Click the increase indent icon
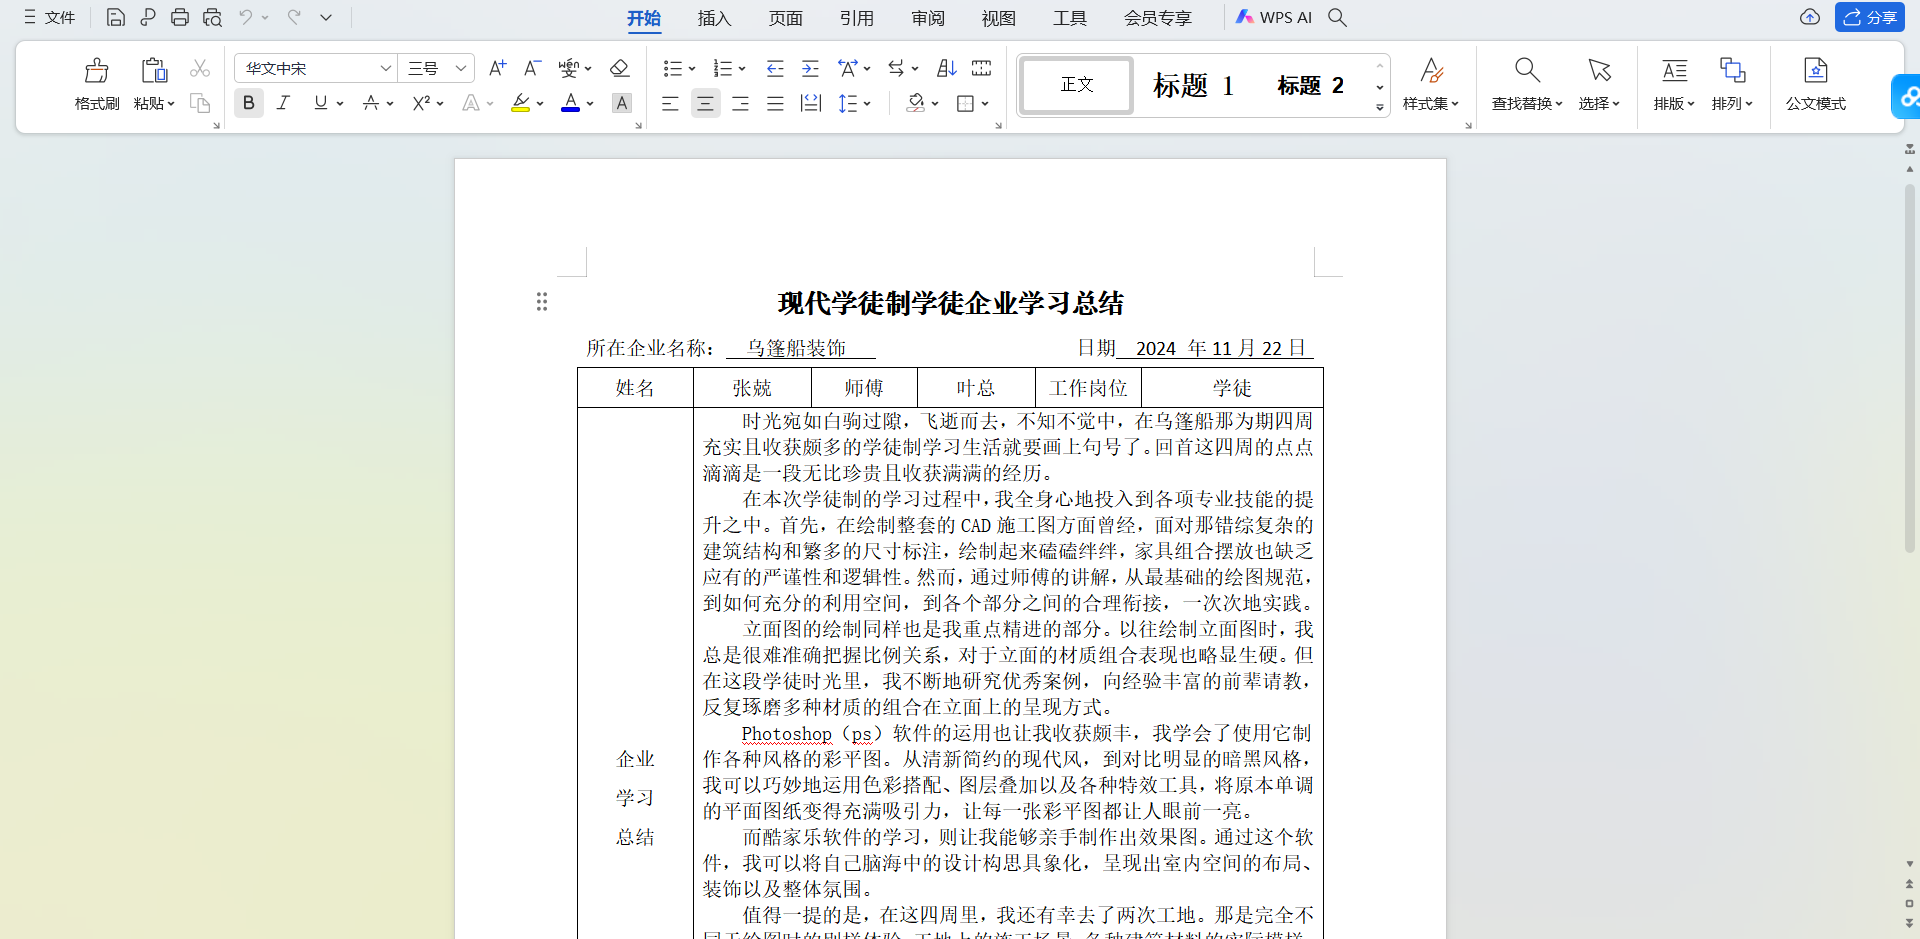Screen dimensions: 1920x939 pos(810,68)
